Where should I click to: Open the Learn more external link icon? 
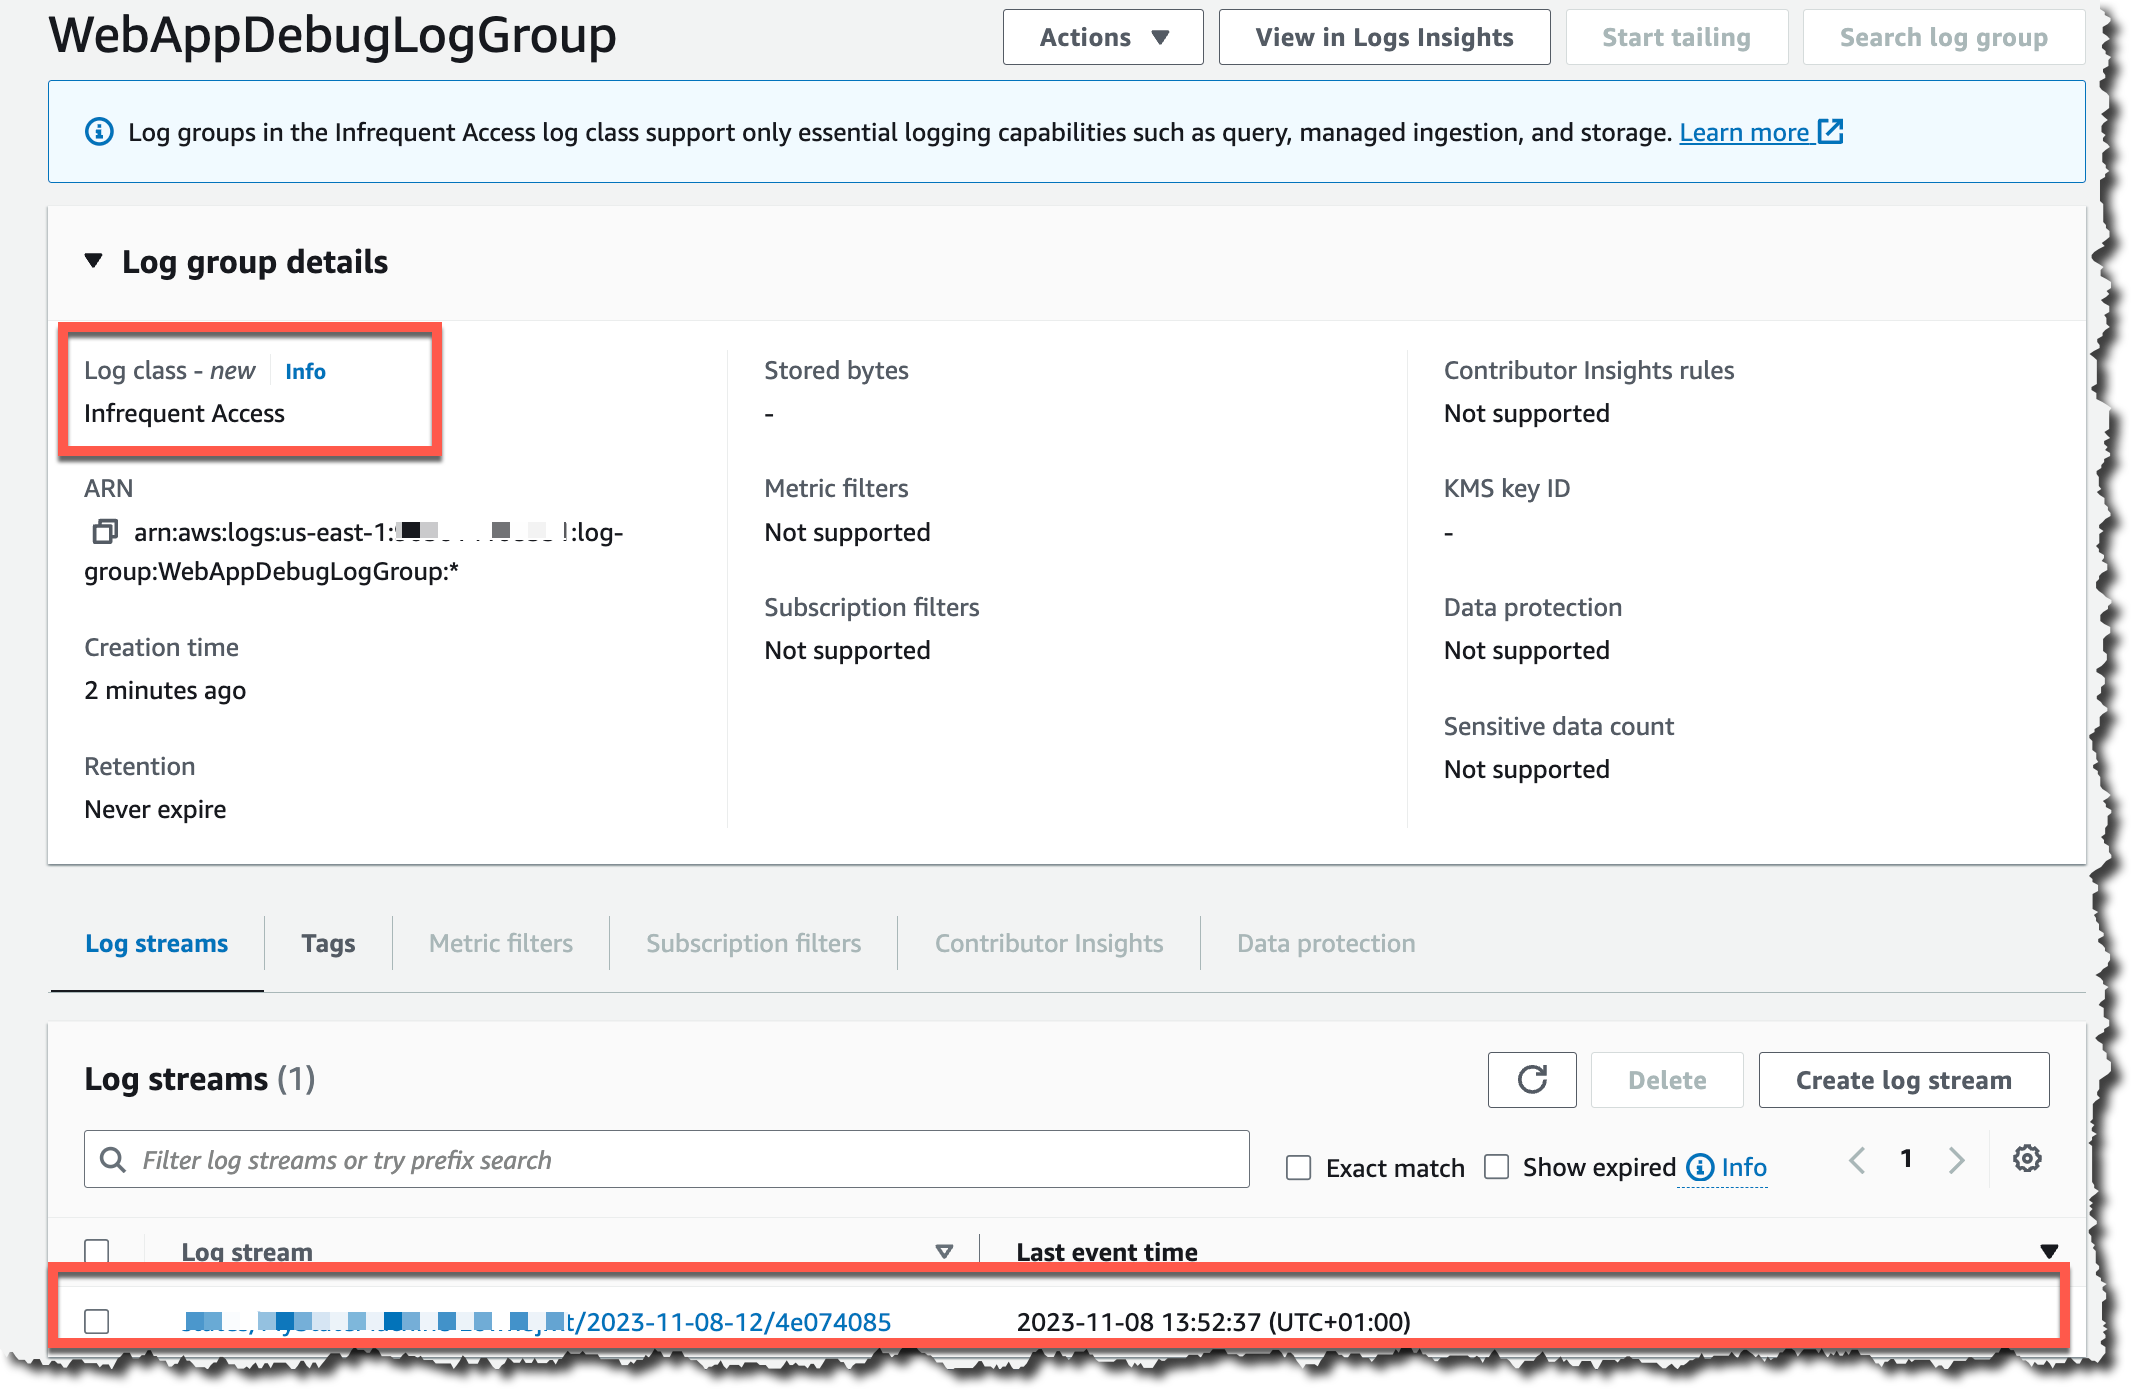[x=1830, y=131]
